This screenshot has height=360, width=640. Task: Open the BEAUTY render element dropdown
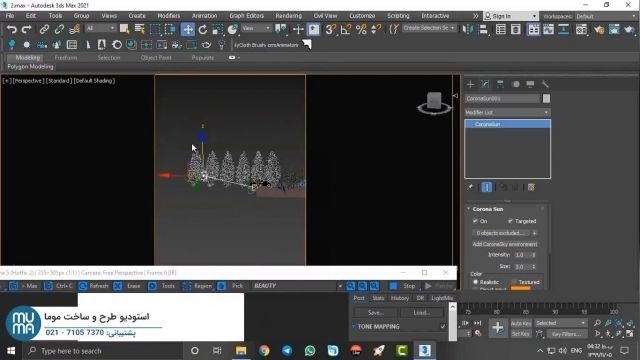[x=297, y=286]
